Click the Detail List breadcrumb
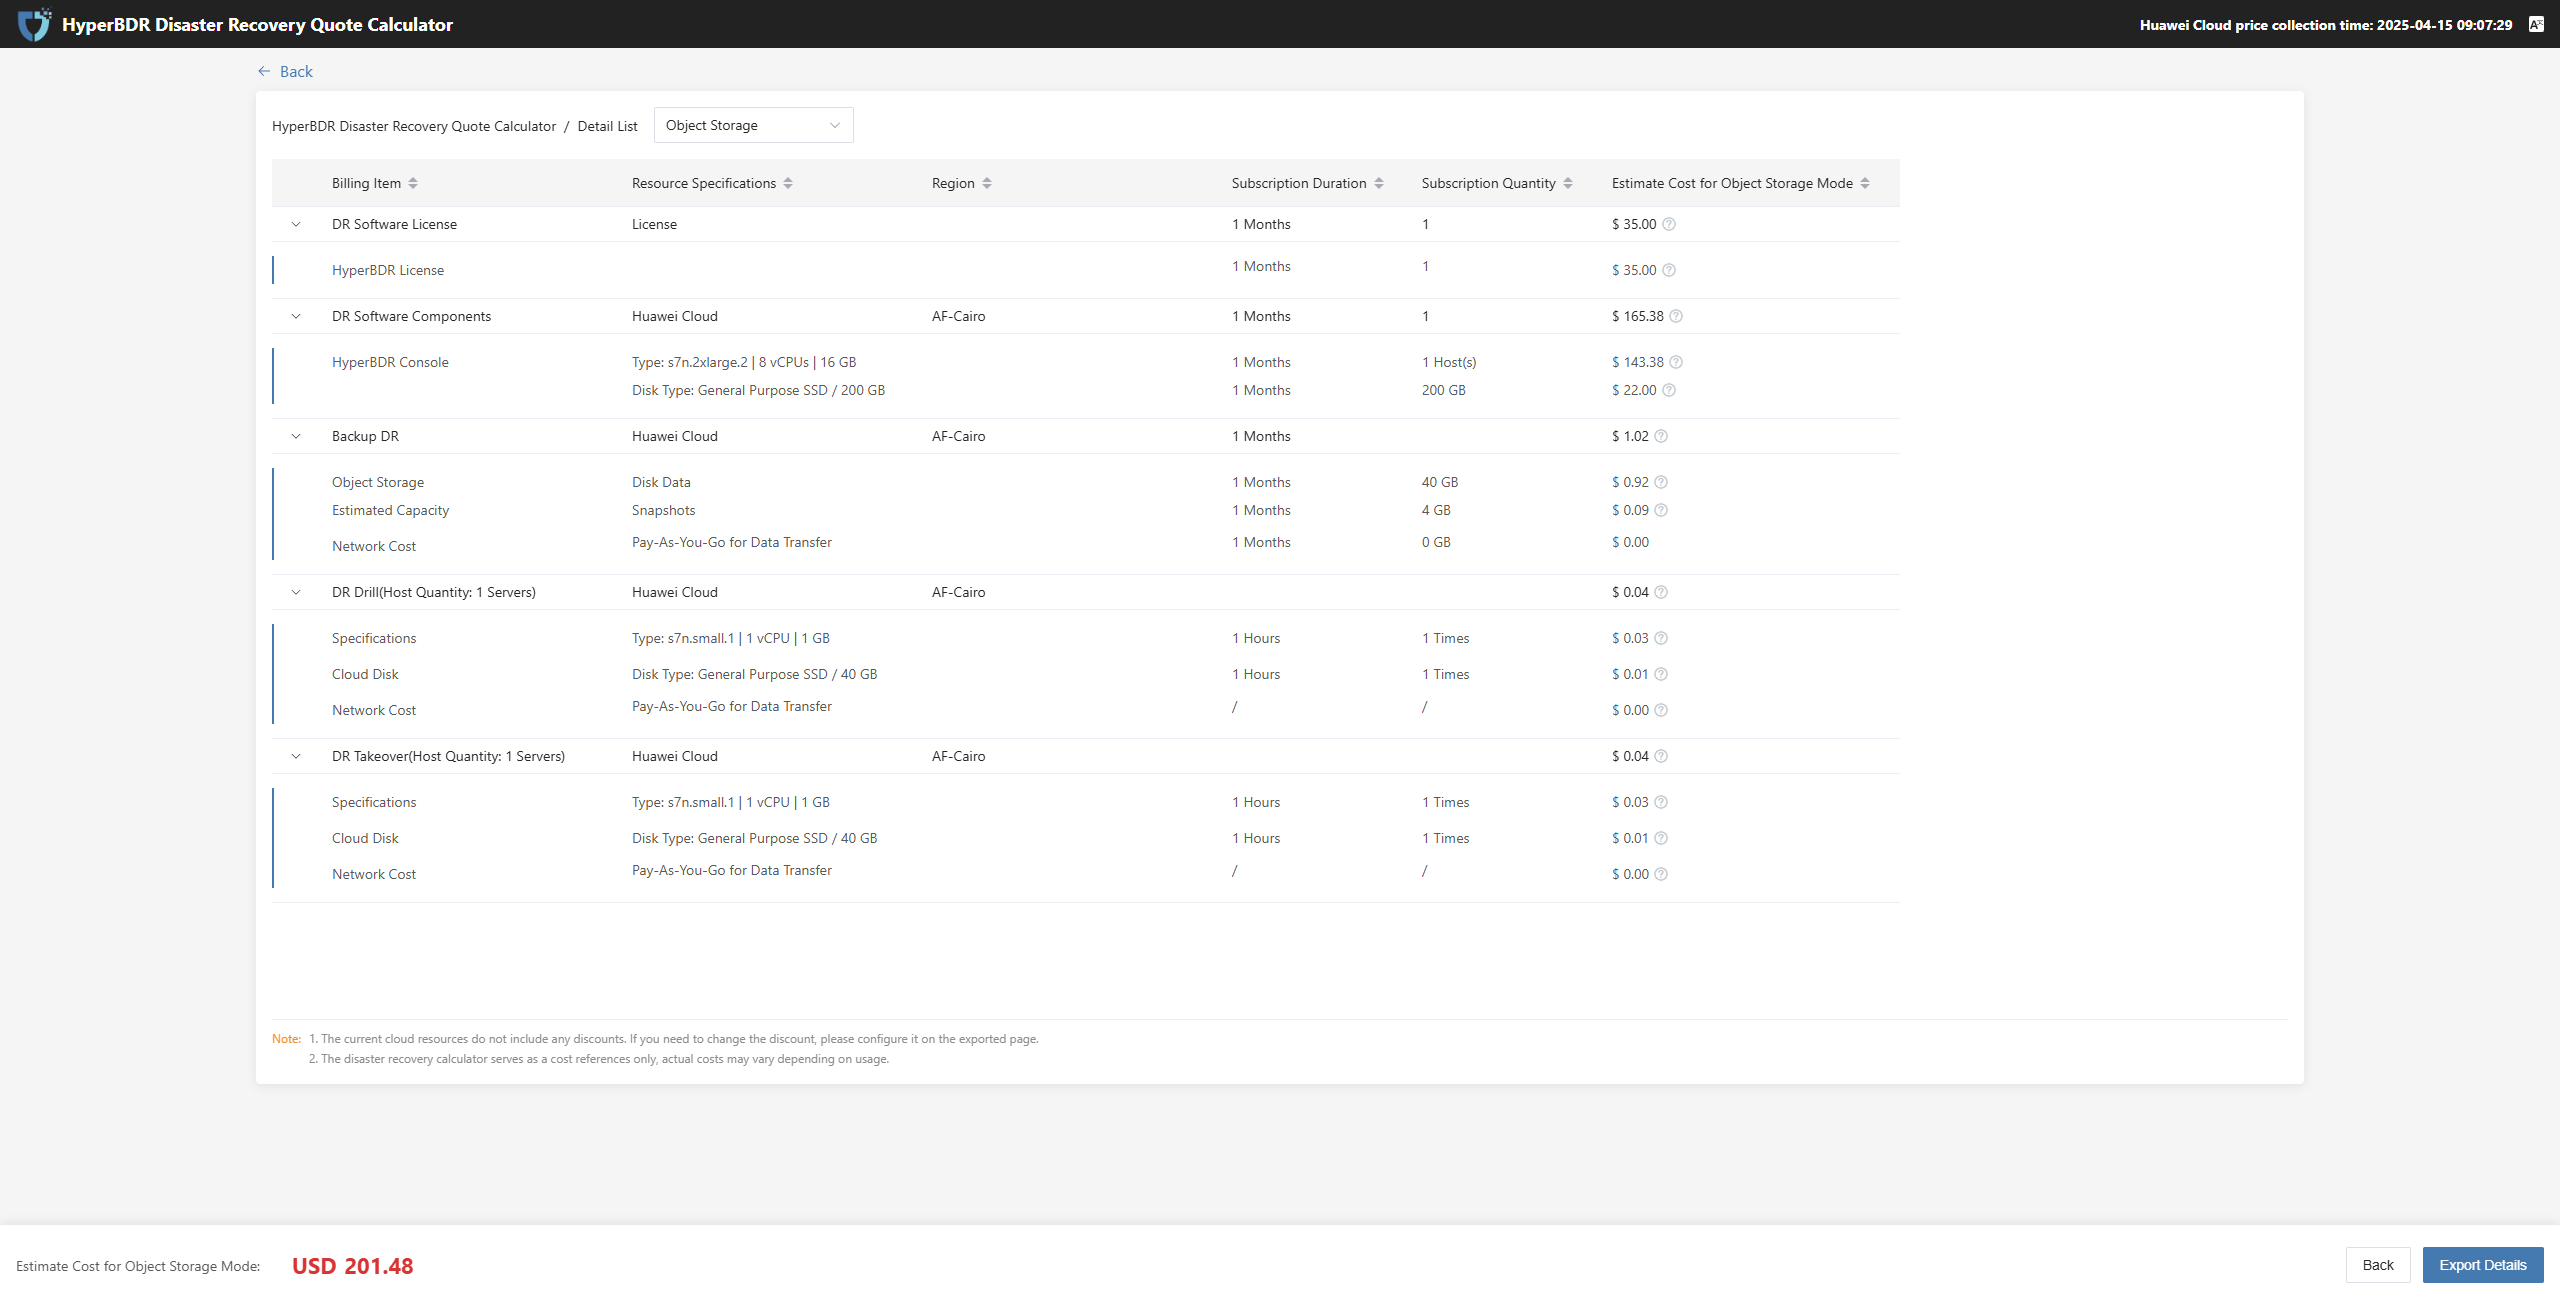The image size is (2560, 1305). coord(607,126)
